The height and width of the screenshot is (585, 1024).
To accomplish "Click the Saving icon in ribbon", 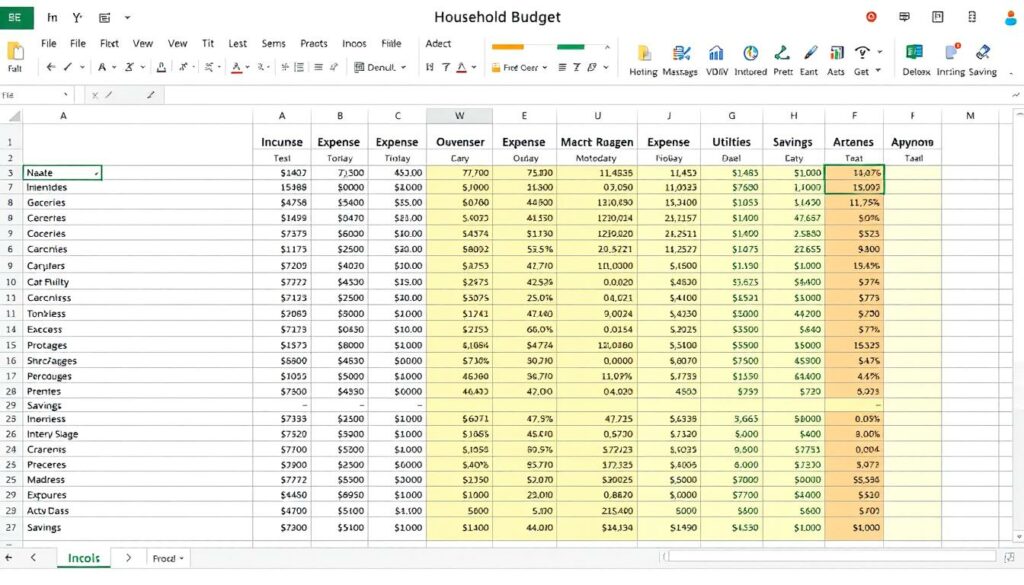I will point(982,54).
